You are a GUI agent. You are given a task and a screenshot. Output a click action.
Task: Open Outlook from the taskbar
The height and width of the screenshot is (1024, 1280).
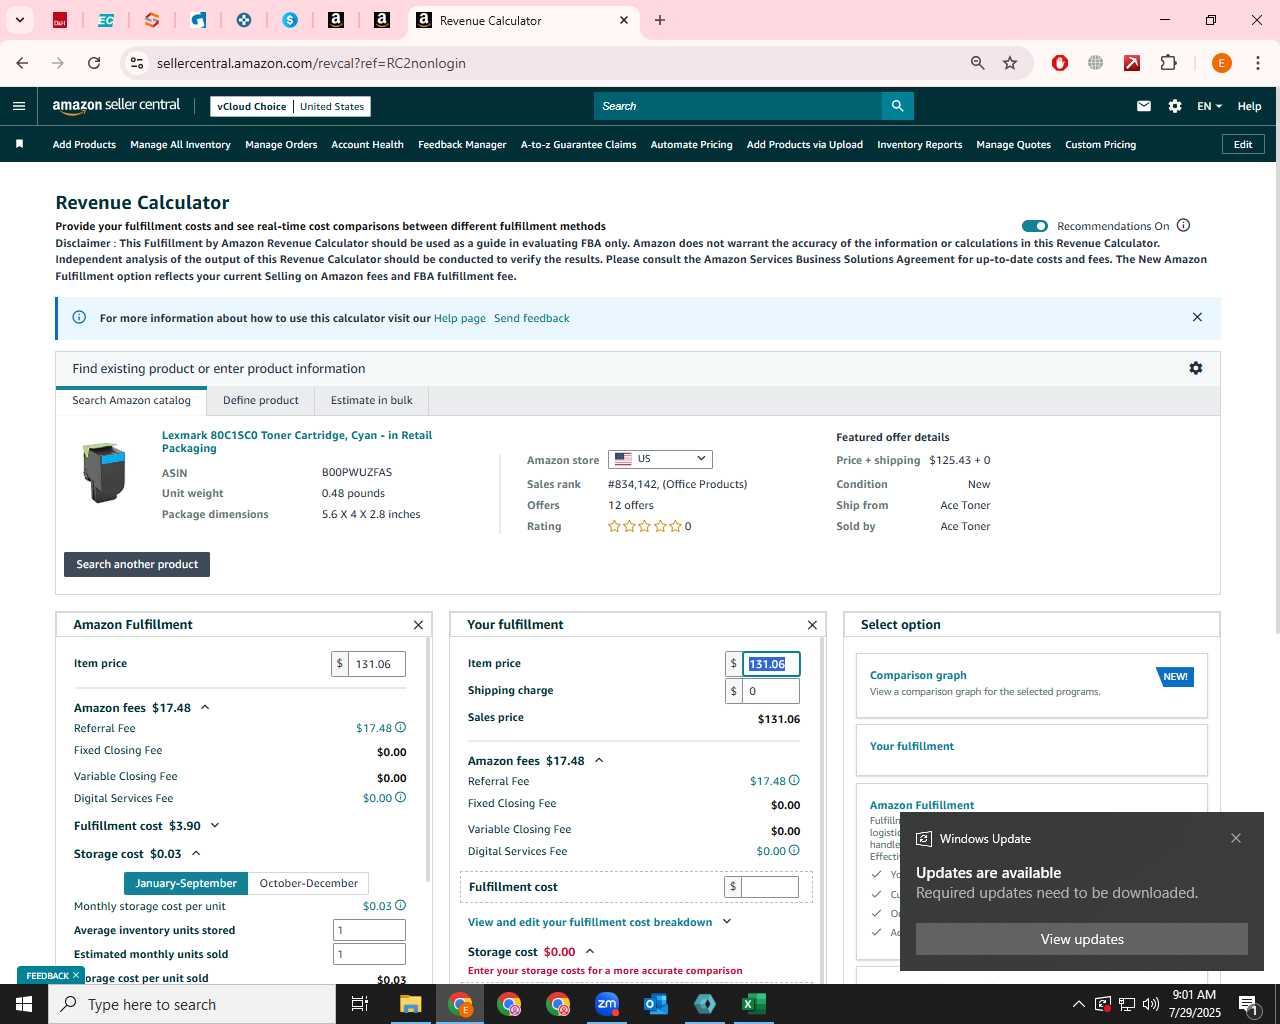pos(656,1004)
